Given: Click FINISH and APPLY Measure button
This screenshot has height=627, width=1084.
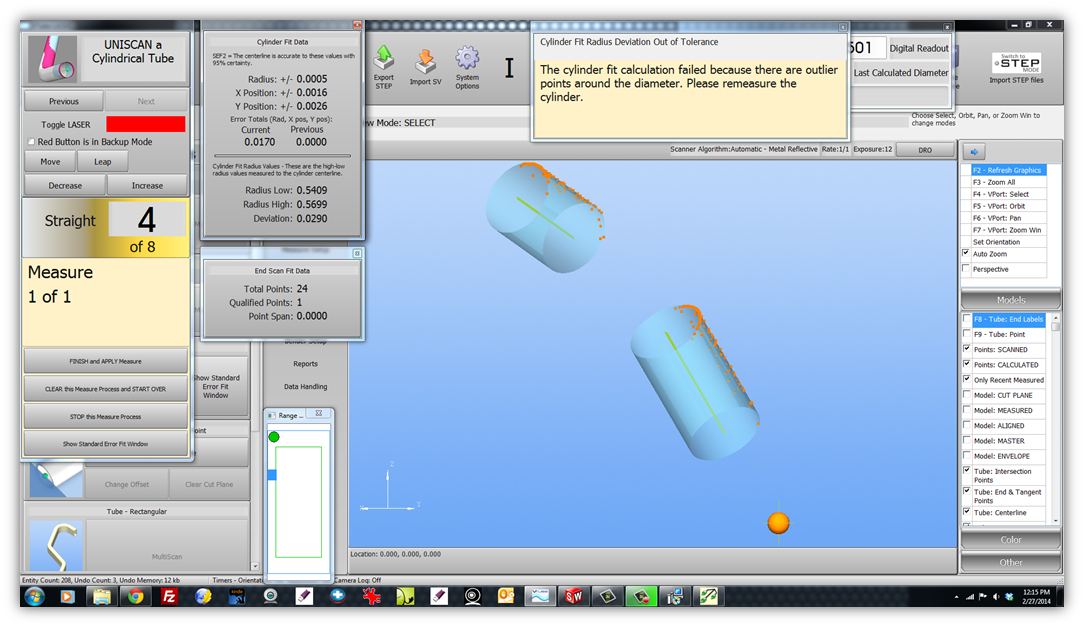Looking at the screenshot, I should (x=105, y=361).
